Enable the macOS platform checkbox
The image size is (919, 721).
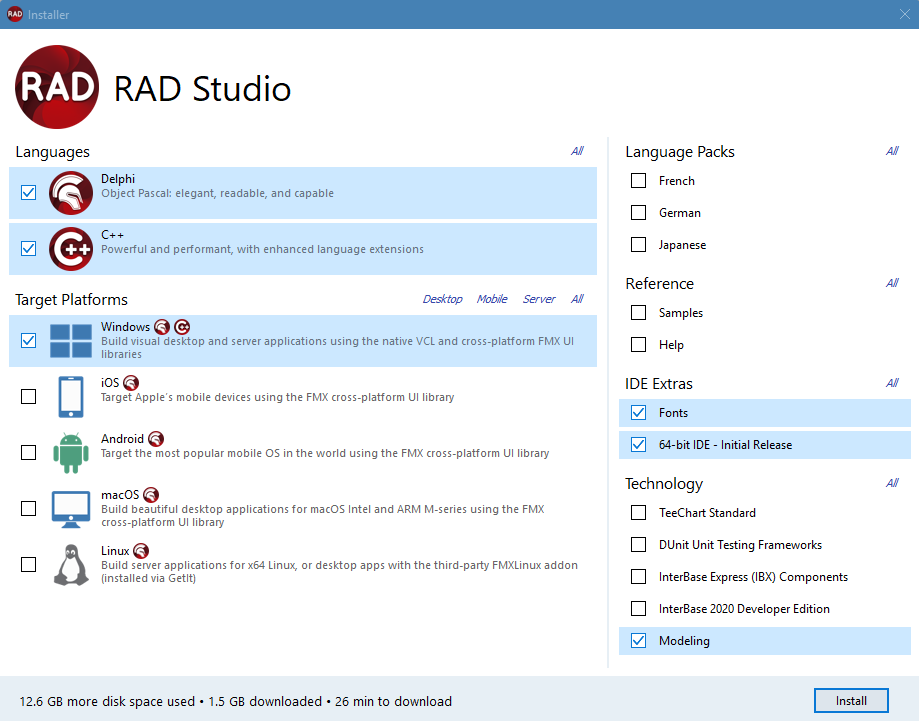coord(28,508)
